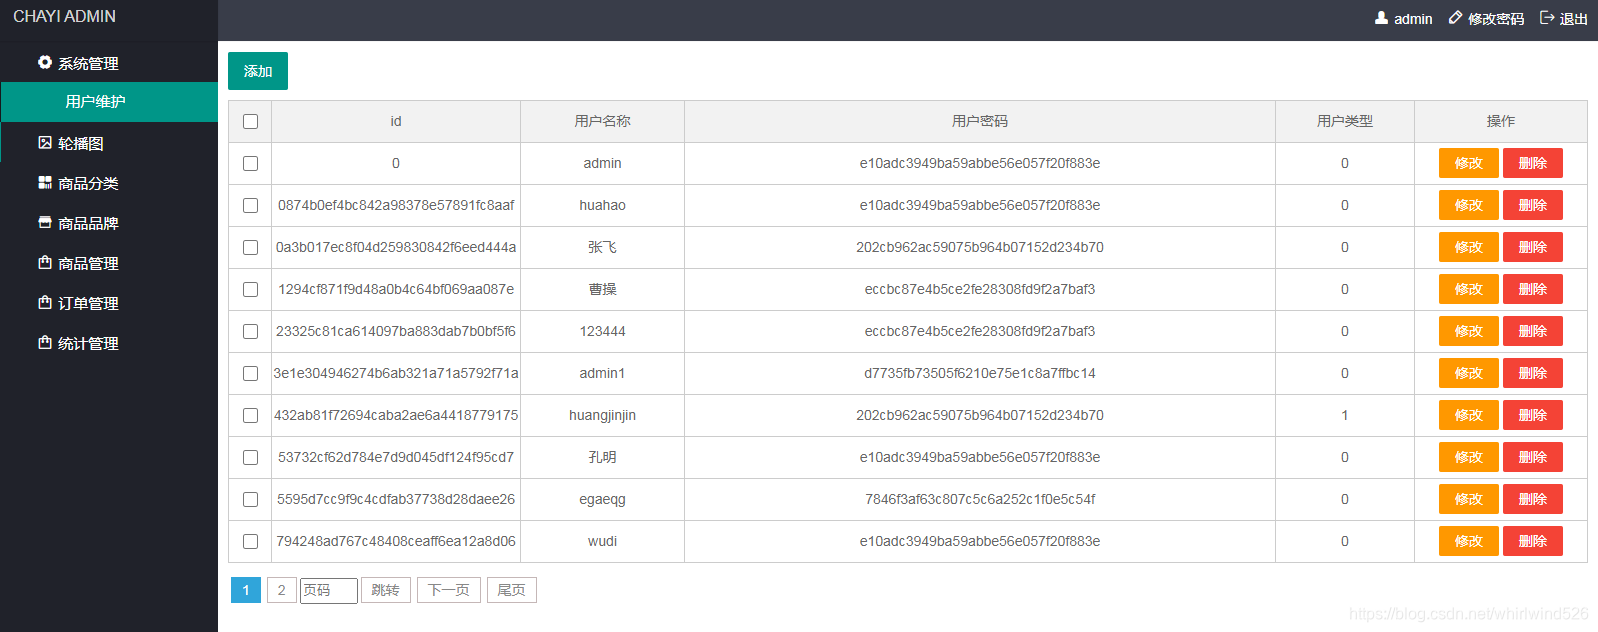Click the pencil icon beside 修改密码
The height and width of the screenshot is (632, 1598).
pyautogui.click(x=1455, y=18)
